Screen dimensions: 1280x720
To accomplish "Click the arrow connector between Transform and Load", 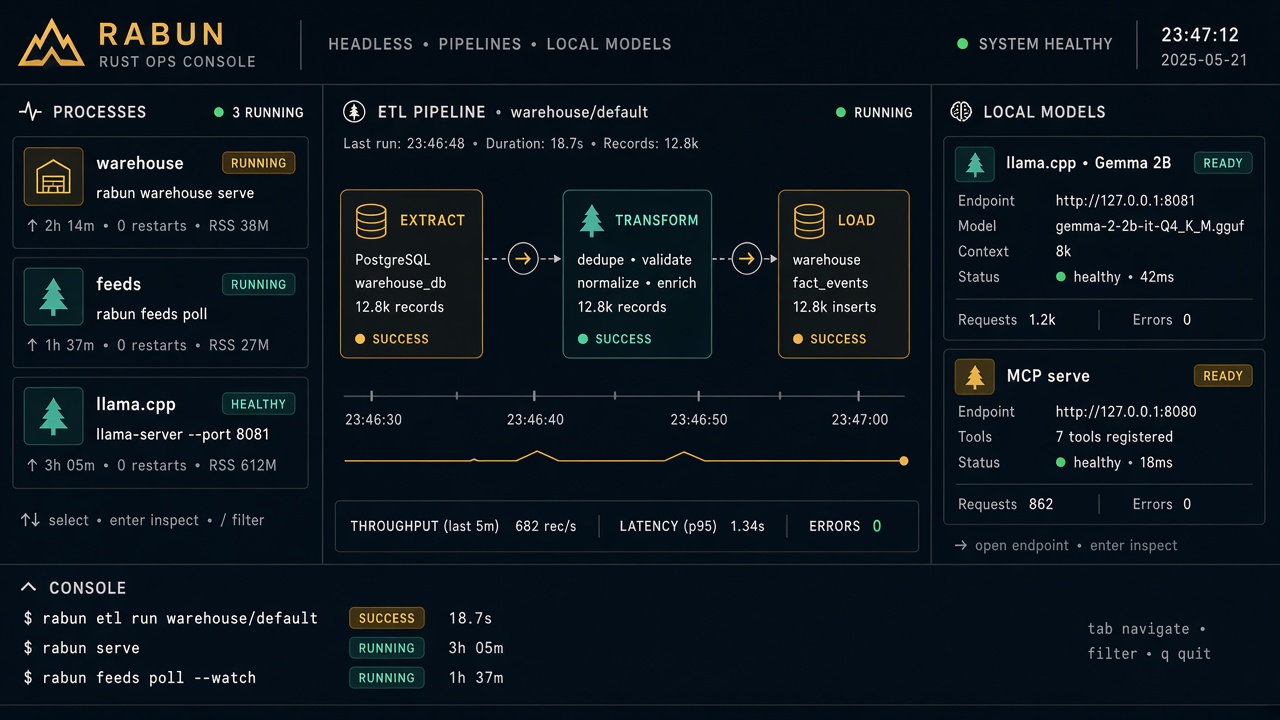I will pyautogui.click(x=746, y=259).
